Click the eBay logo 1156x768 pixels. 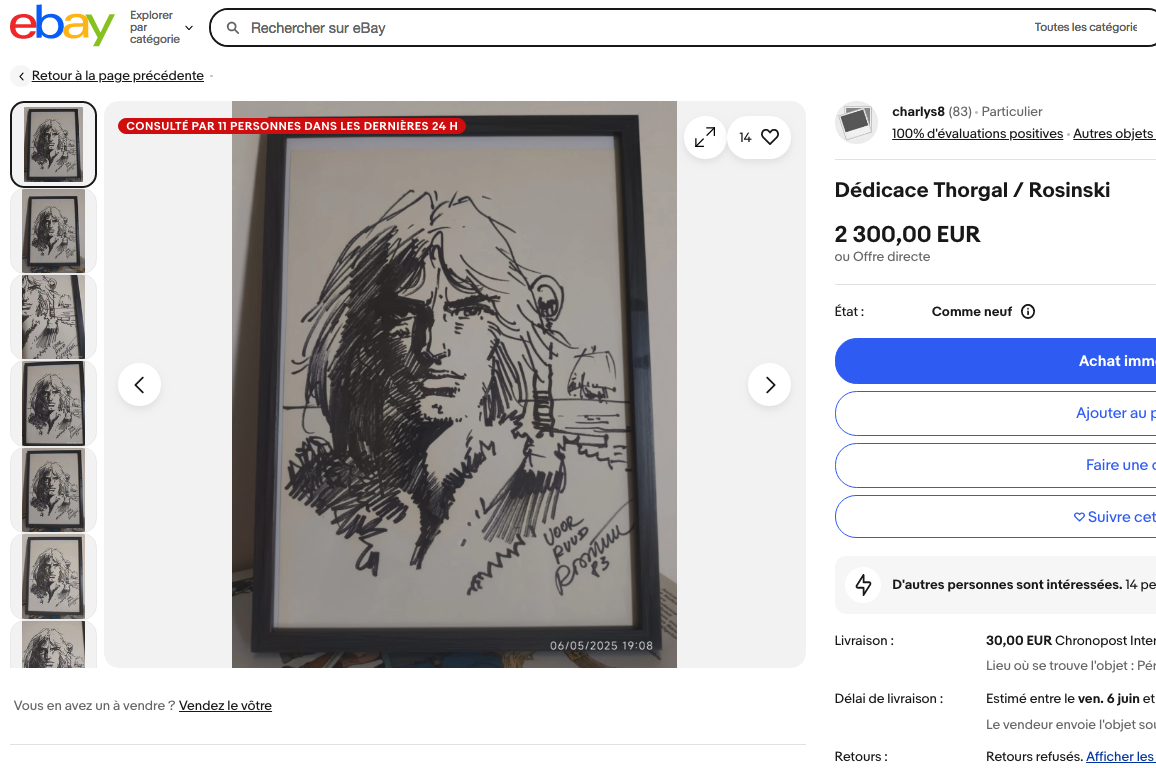click(62, 26)
